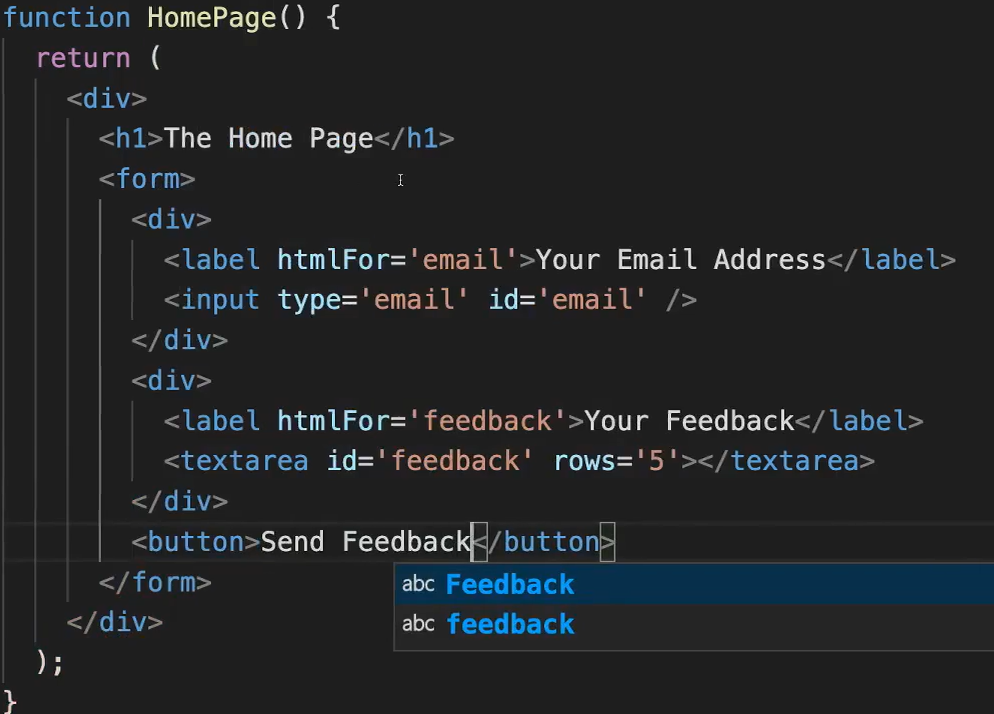Select the capitalized Feedback autocomplete suggestion
This screenshot has width=994, height=714.
point(510,585)
